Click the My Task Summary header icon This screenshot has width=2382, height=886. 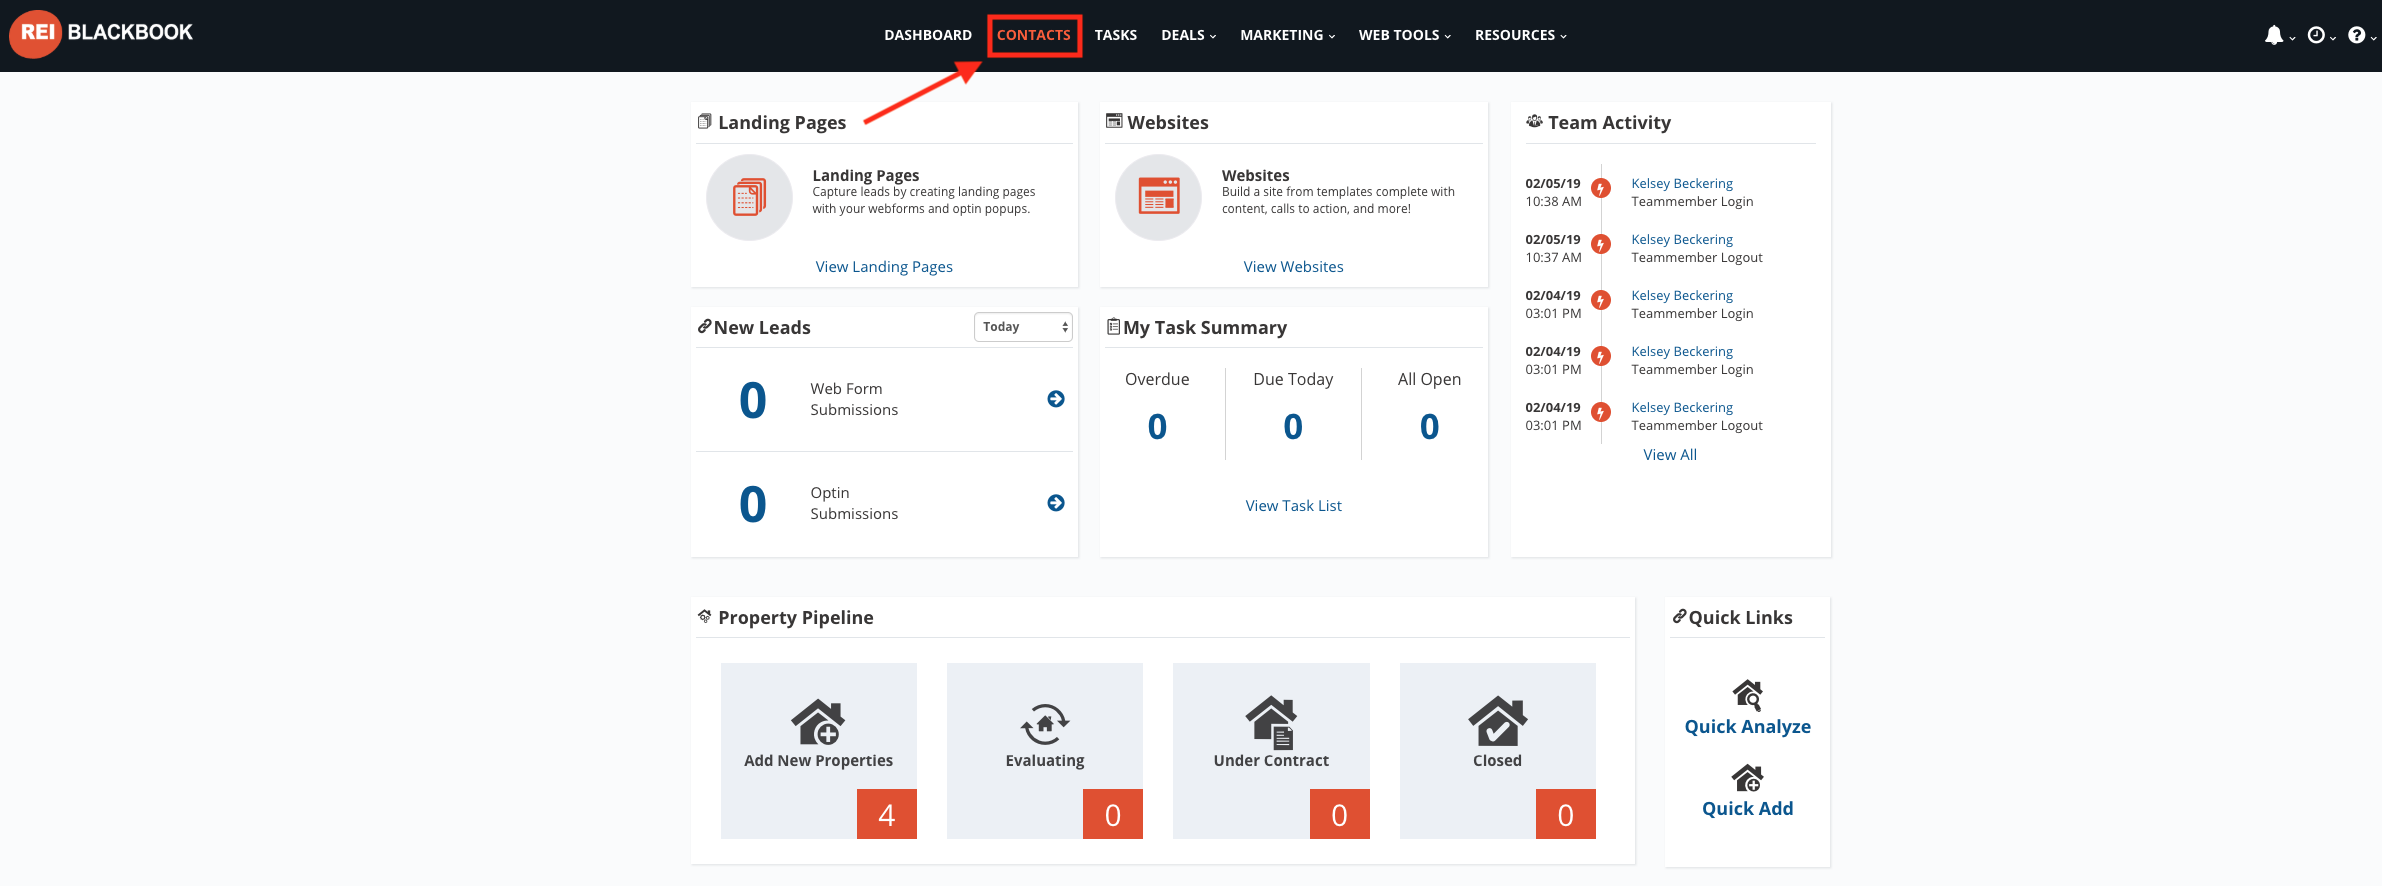pyautogui.click(x=1113, y=326)
